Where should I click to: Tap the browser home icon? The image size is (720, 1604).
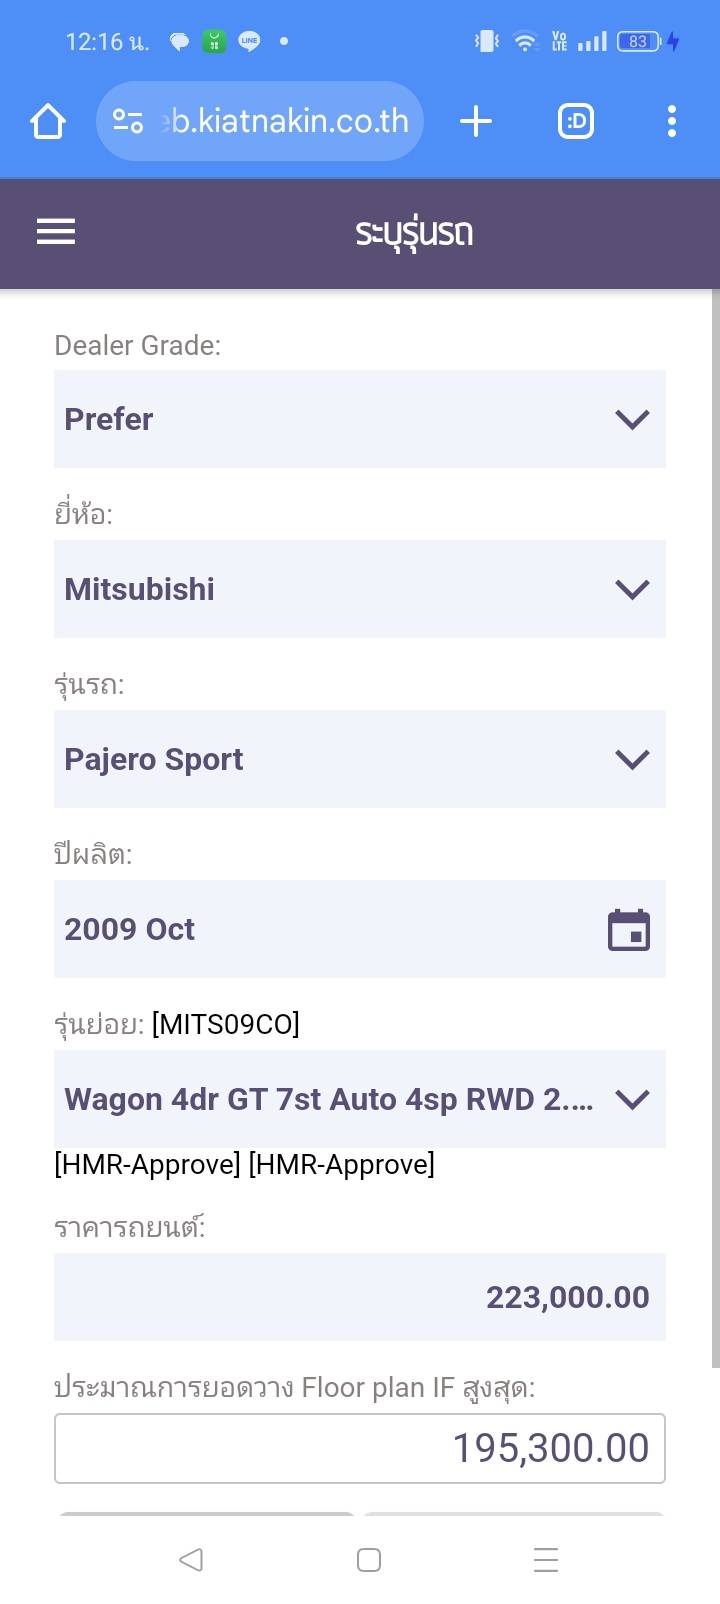[x=48, y=122]
